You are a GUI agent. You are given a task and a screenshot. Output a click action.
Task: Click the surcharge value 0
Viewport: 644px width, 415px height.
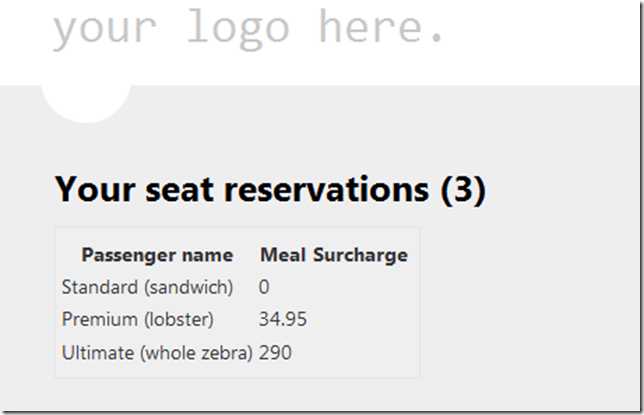click(264, 287)
